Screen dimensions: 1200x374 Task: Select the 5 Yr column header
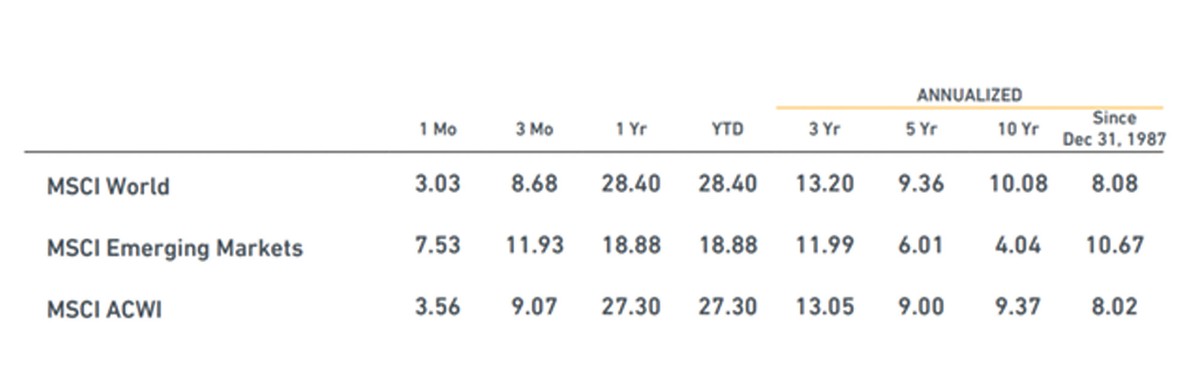(921, 129)
